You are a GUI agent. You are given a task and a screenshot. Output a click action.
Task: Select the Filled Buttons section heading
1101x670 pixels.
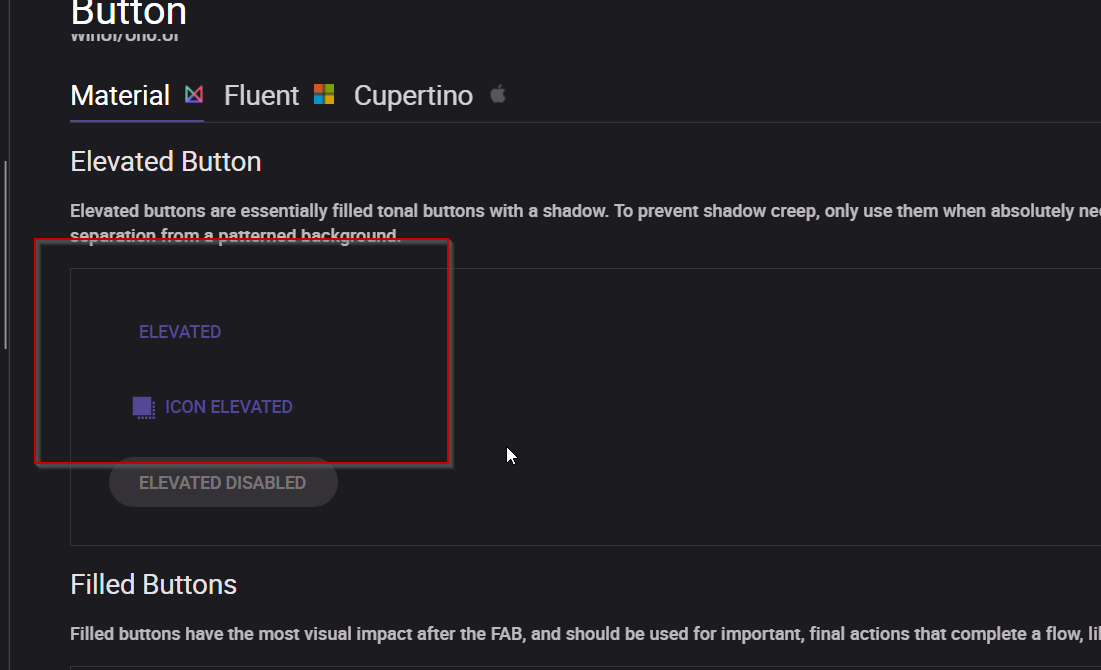(153, 584)
